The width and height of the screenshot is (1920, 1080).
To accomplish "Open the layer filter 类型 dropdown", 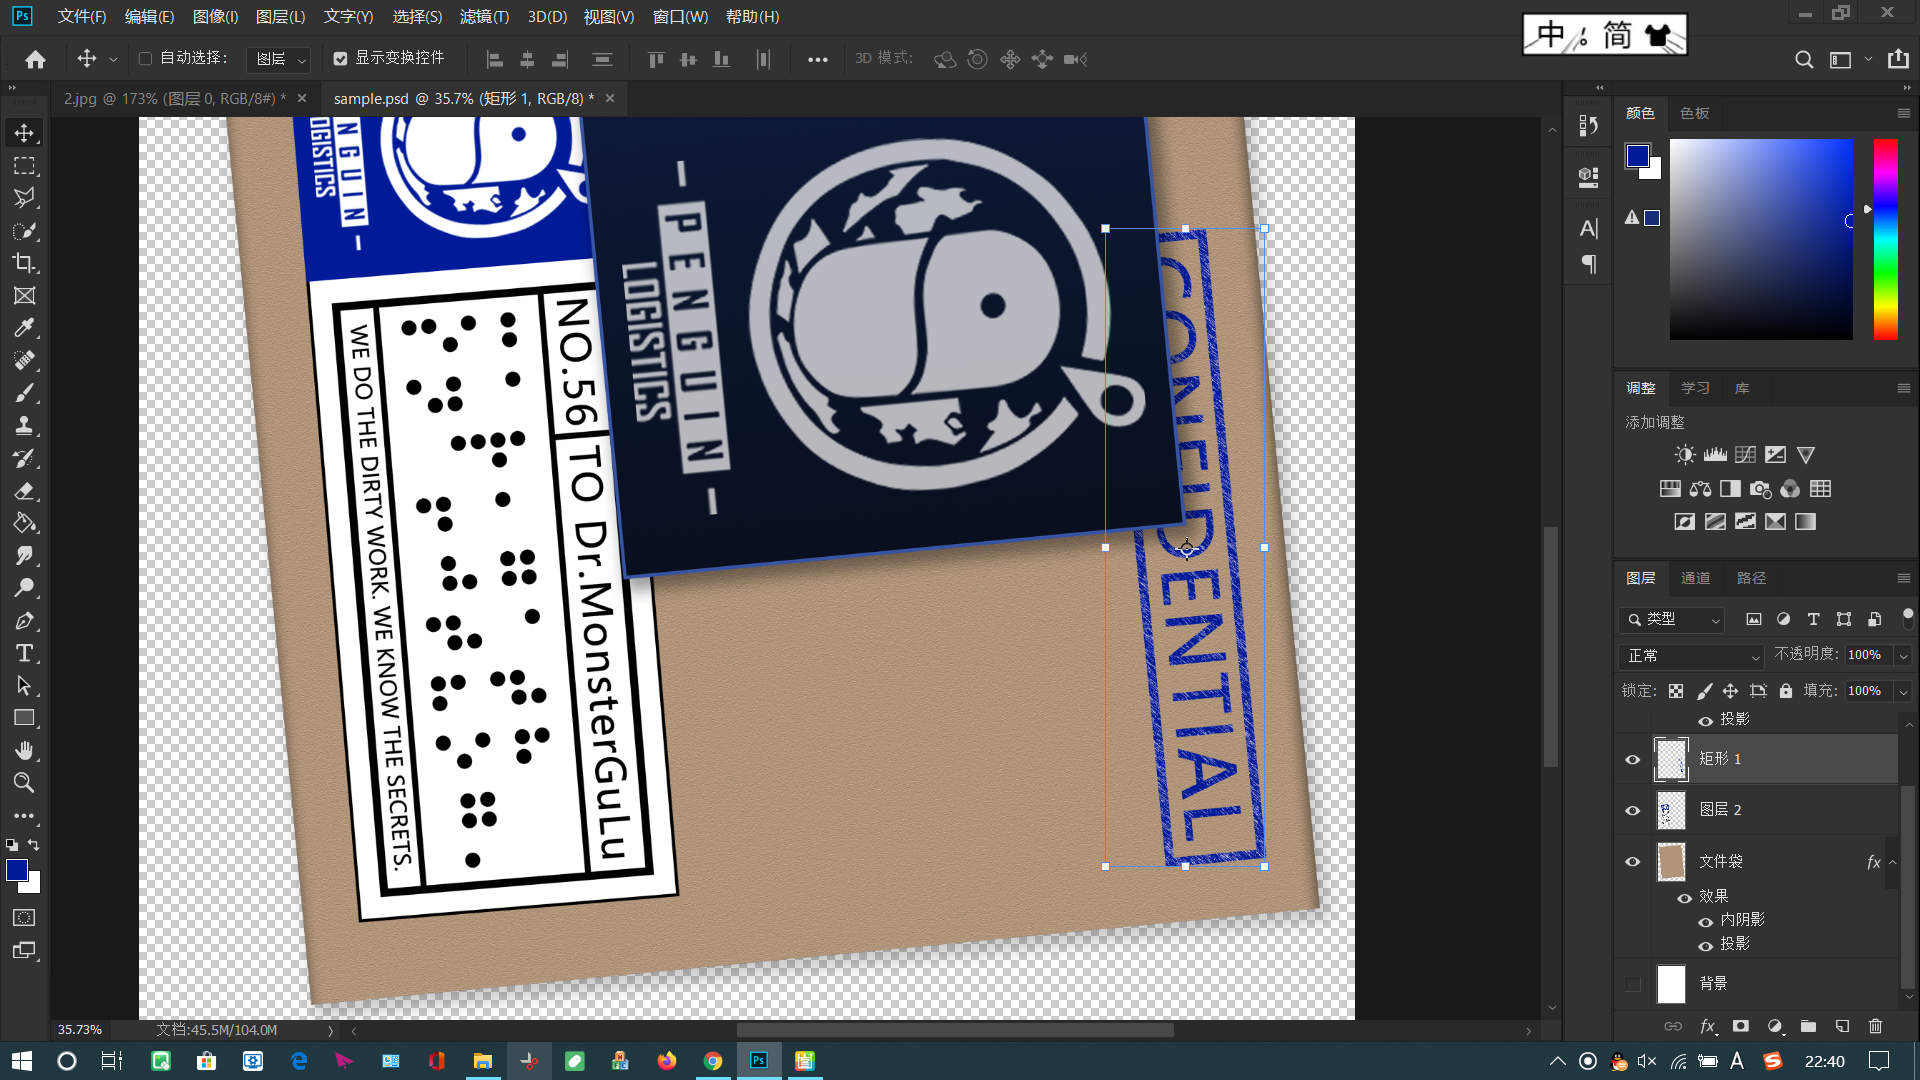I will [1672, 620].
